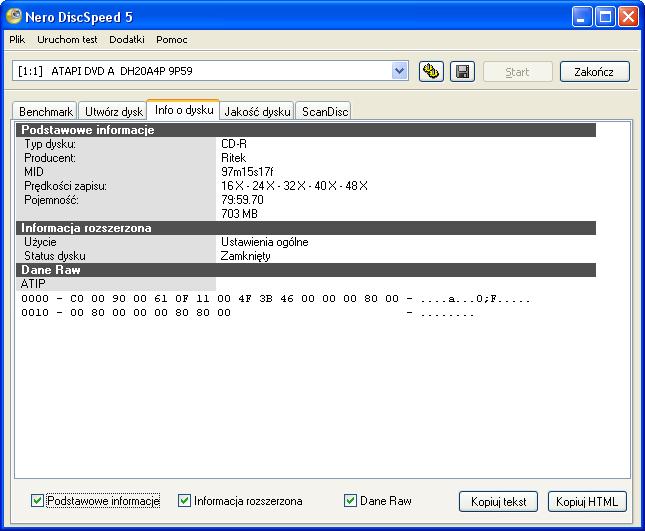
Task: Toggle Podstawowe informacje checkbox
Action: pyautogui.click(x=37, y=501)
